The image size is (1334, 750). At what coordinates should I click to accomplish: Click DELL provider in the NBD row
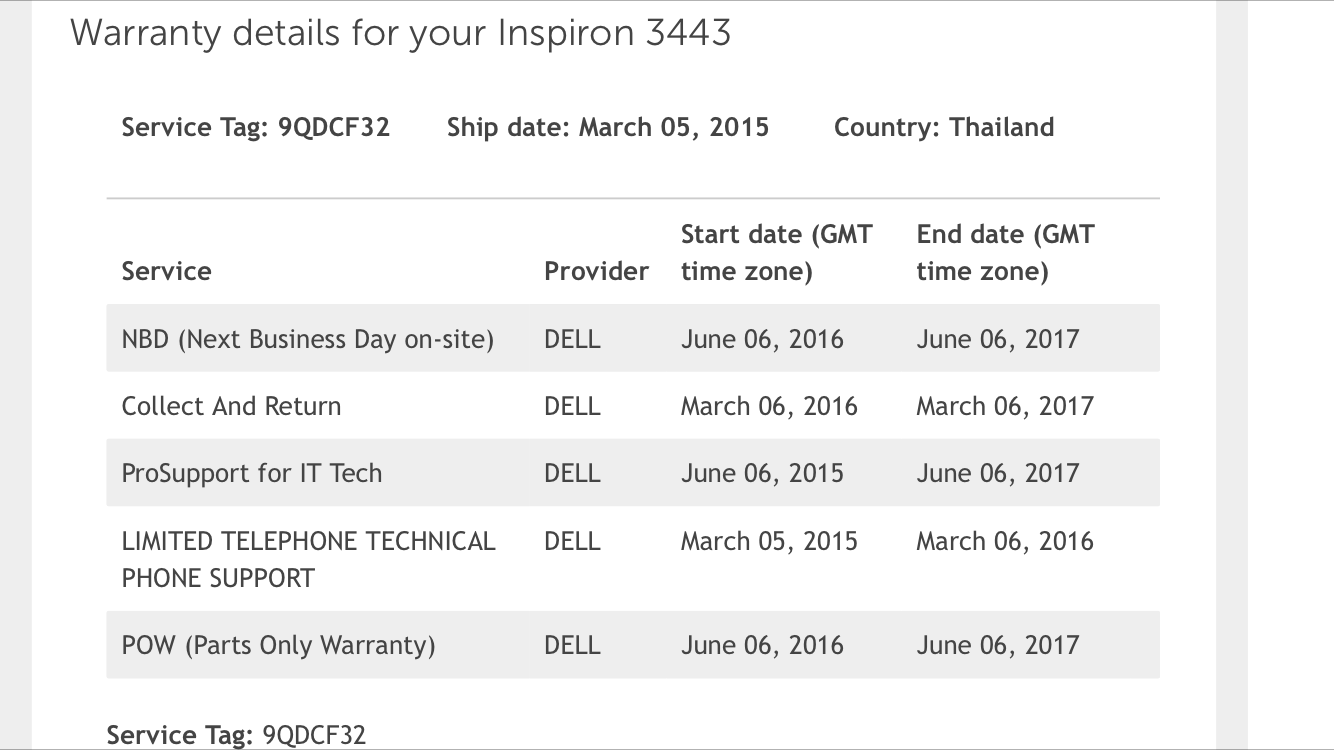tap(572, 339)
